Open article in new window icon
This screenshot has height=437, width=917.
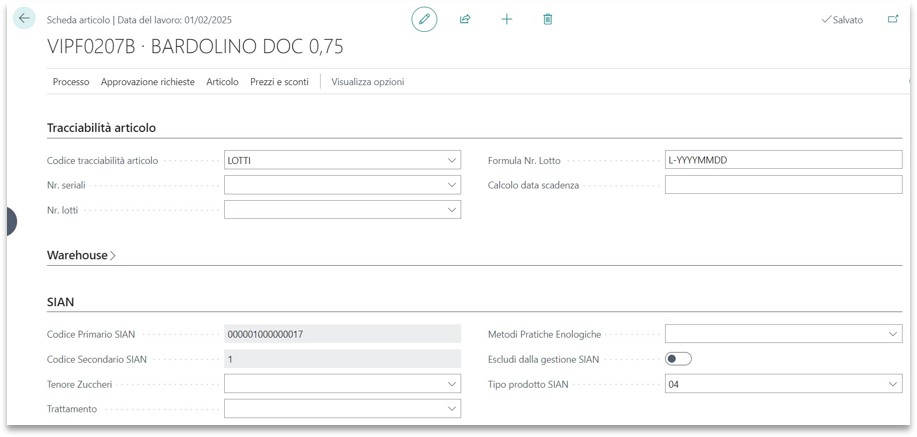coord(893,19)
